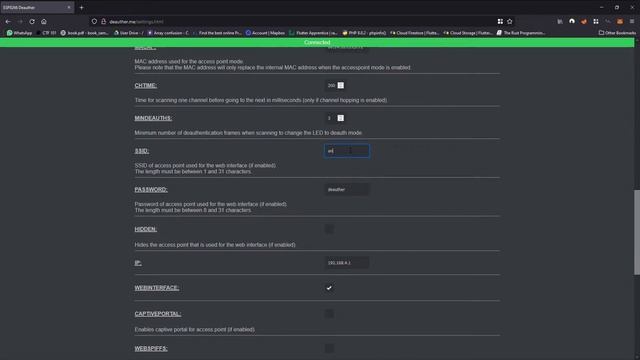Click the PASSWORD input field
The image size is (640, 360).
[x=347, y=189]
